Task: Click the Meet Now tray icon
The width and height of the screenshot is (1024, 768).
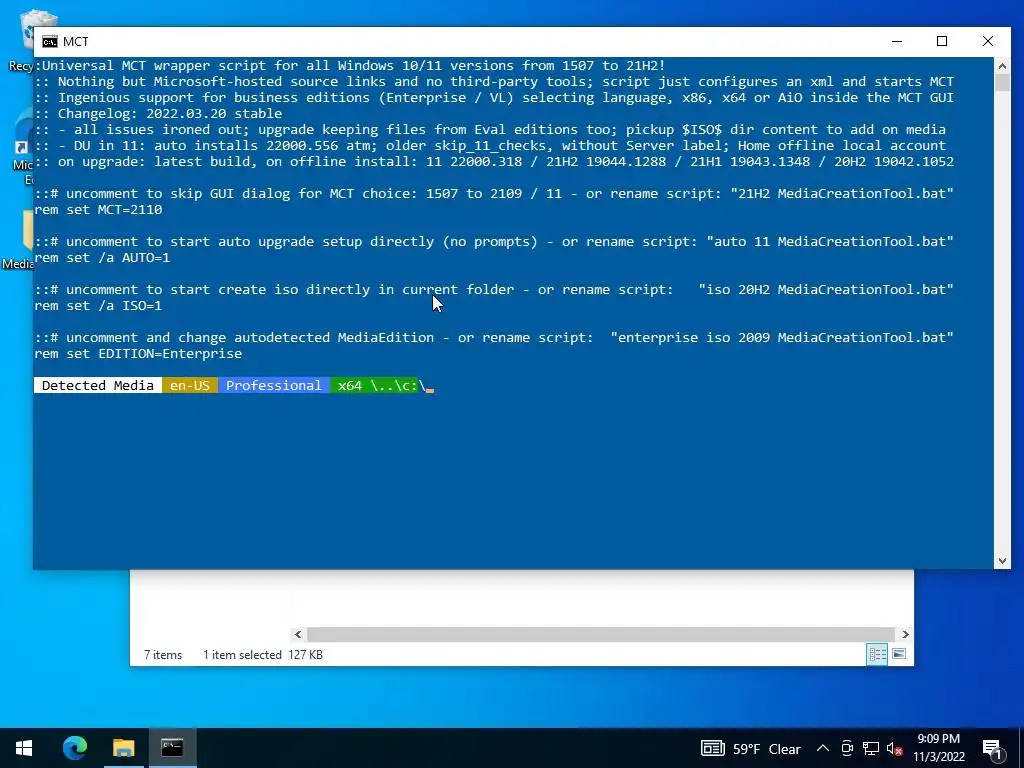Action: 847,748
